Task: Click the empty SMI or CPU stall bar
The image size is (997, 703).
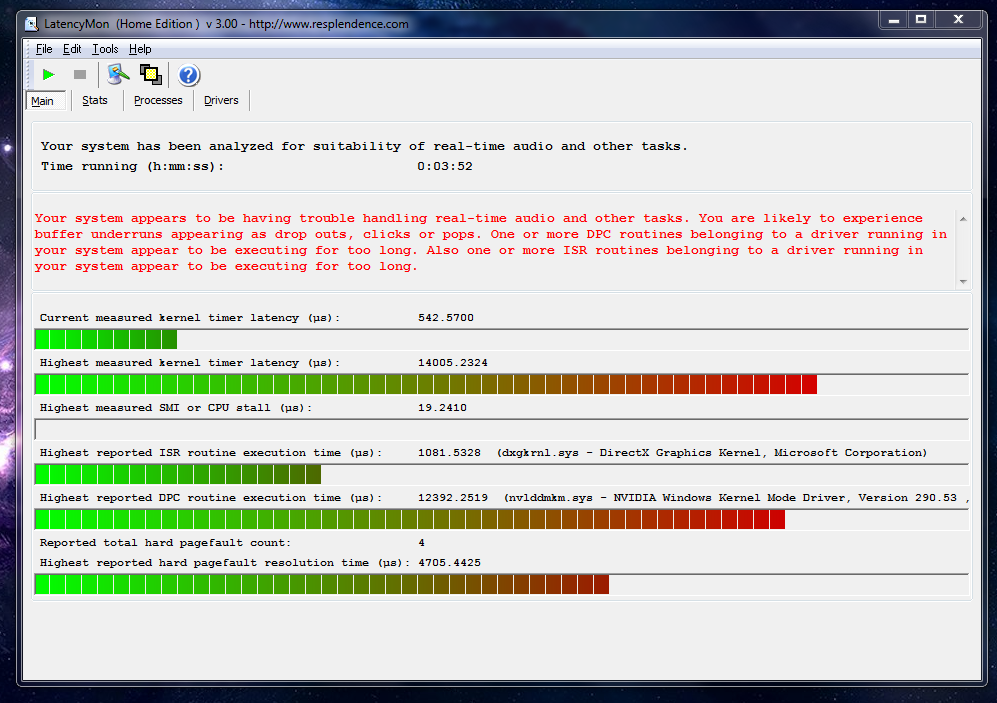Action: pos(502,430)
